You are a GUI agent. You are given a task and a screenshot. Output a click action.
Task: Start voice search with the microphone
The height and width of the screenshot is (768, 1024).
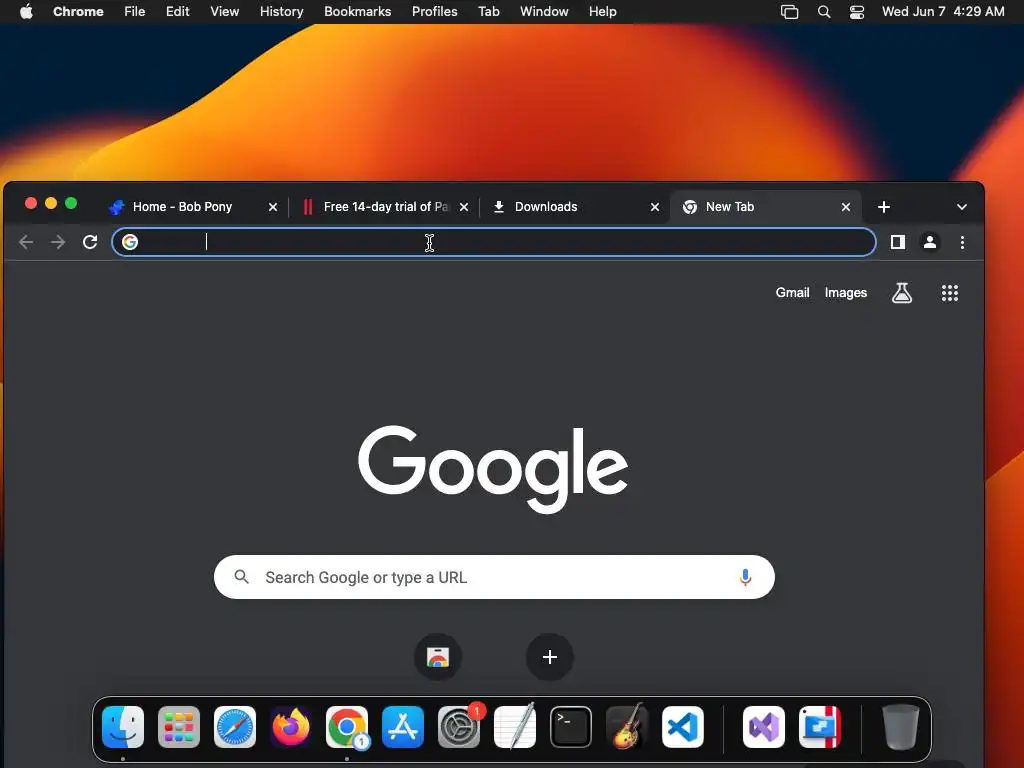point(745,577)
